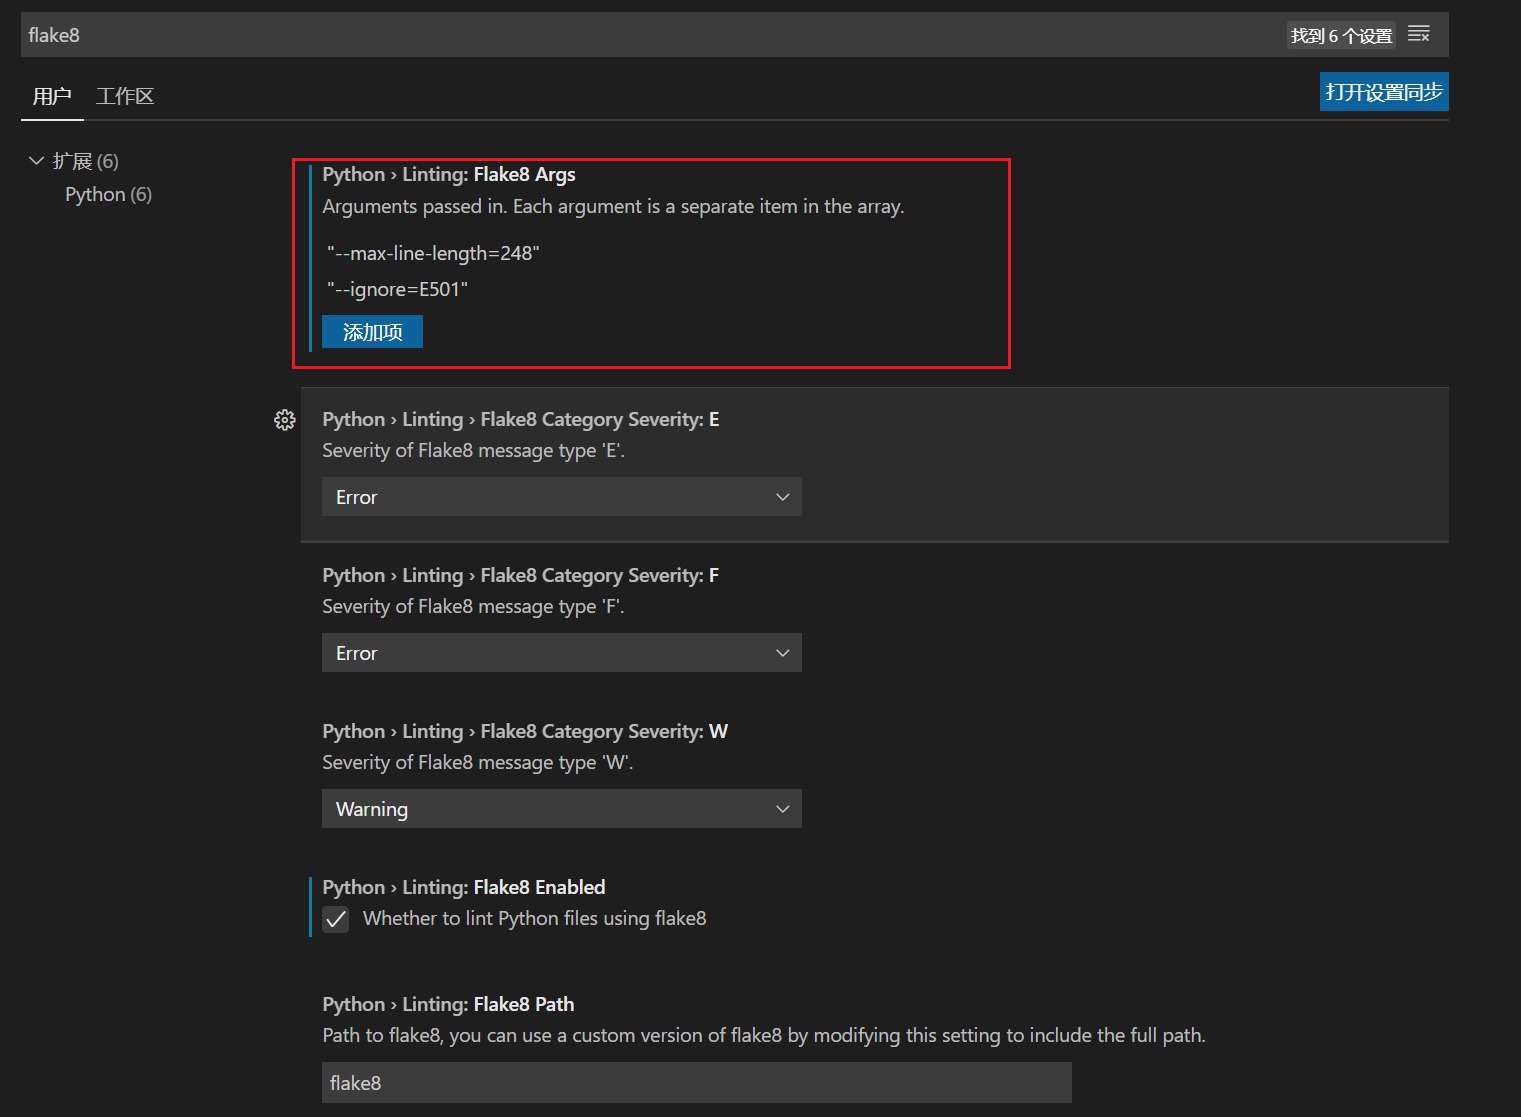Switch to the 工作区 tab
Screen dimensions: 1521x1117
(x=125, y=96)
